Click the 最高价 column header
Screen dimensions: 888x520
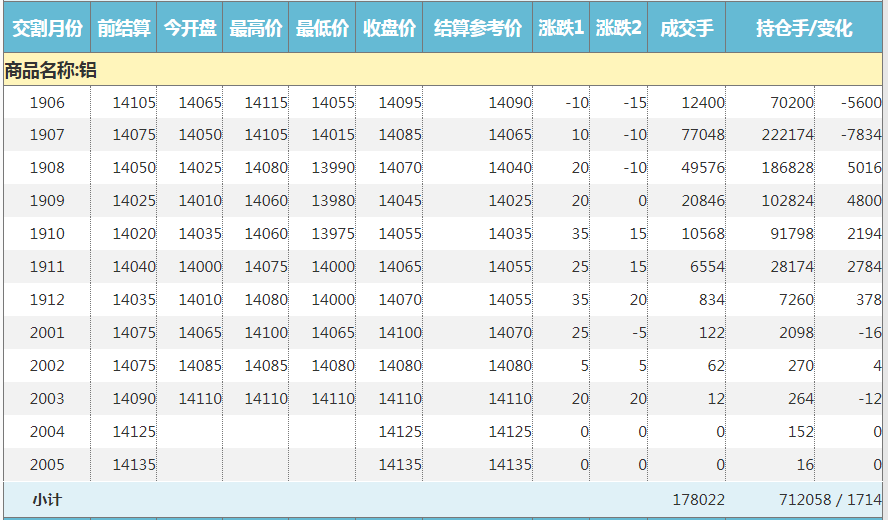pyautogui.click(x=256, y=28)
